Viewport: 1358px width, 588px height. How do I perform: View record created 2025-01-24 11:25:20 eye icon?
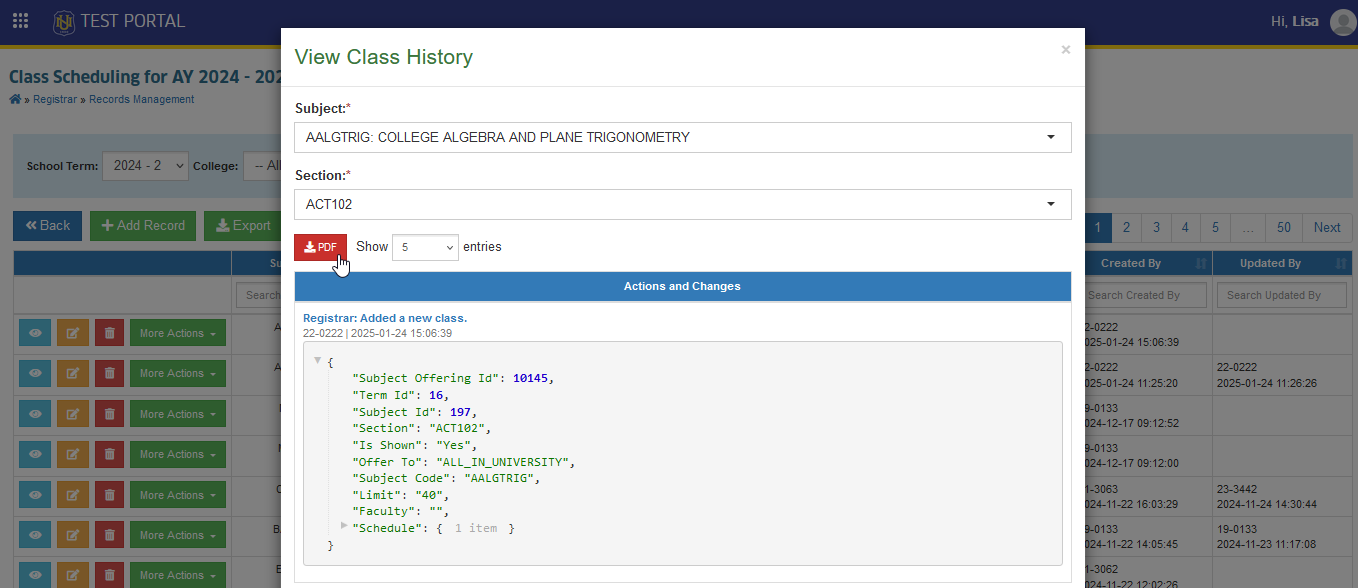[x=34, y=373]
